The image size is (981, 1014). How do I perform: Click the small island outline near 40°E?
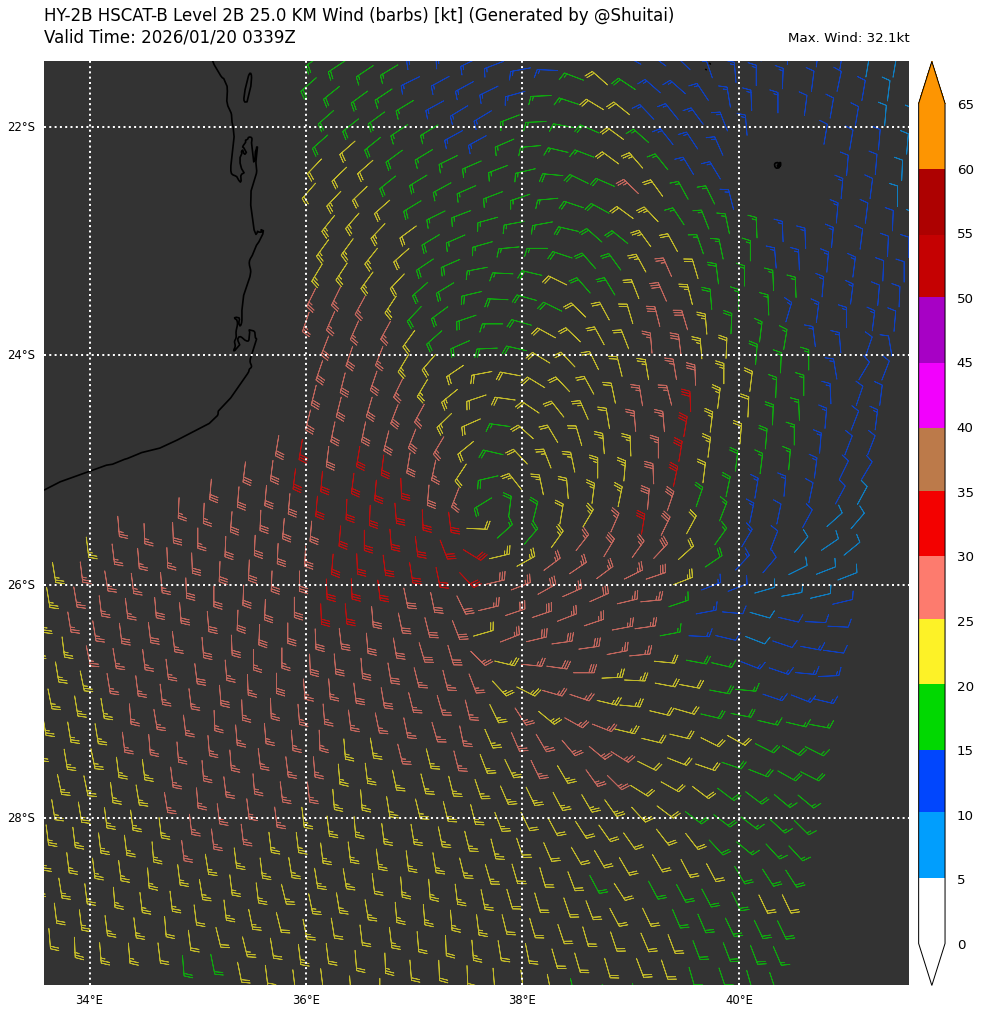click(x=777, y=165)
